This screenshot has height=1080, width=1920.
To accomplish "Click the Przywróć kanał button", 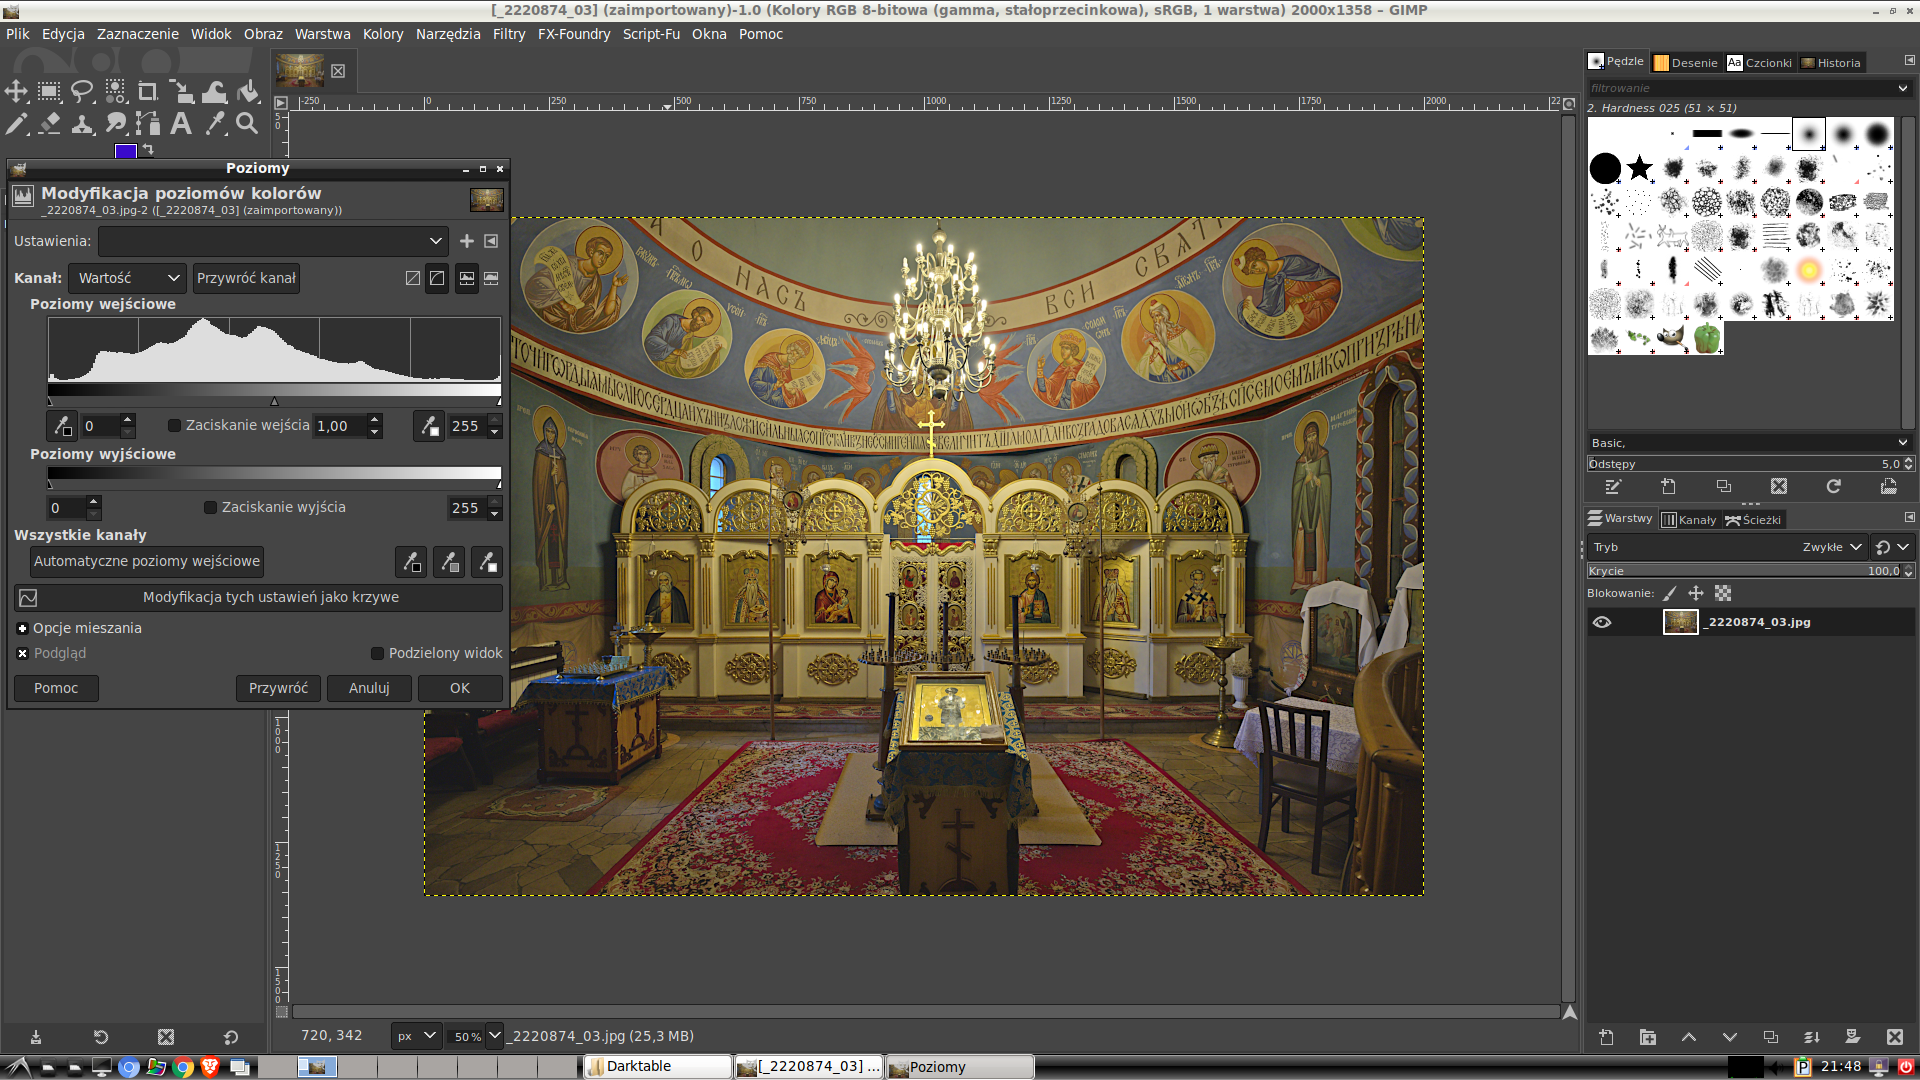I will pyautogui.click(x=246, y=278).
